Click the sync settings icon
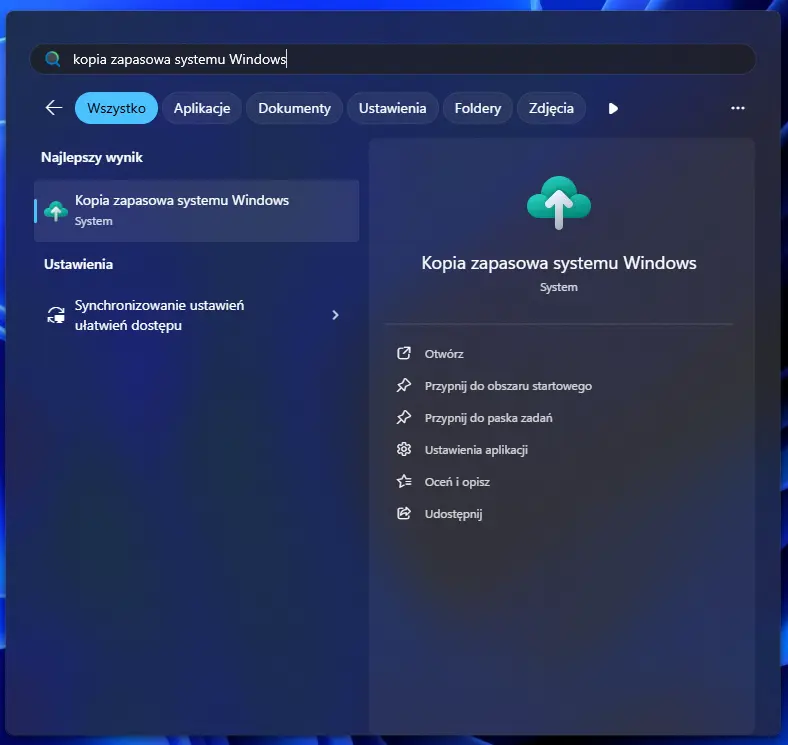This screenshot has width=788, height=745. 56,315
